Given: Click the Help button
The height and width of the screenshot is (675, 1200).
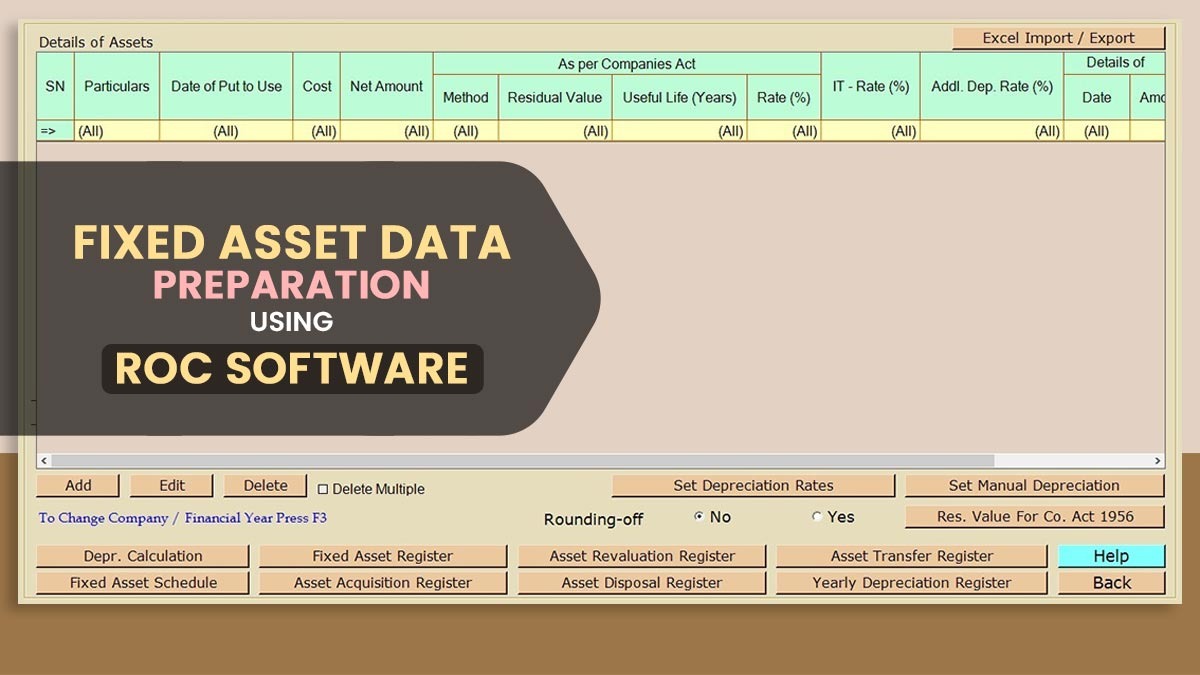Looking at the screenshot, I should tap(1111, 556).
